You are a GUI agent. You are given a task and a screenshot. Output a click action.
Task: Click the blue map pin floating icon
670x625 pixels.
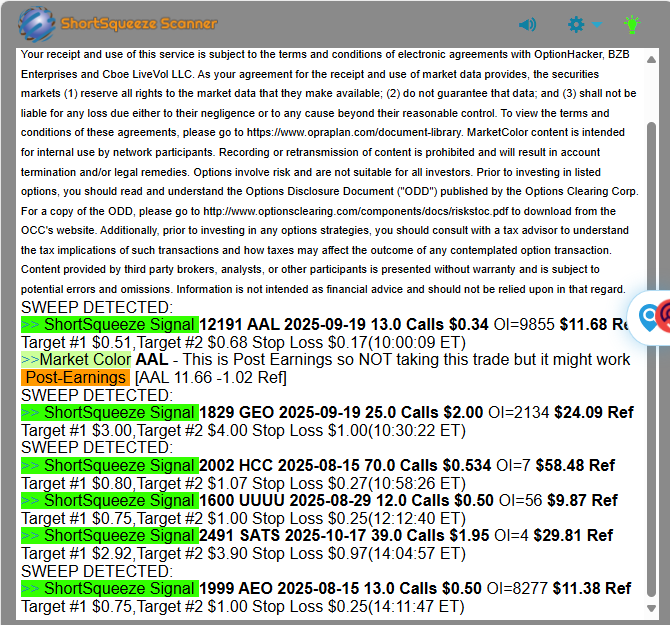(x=648, y=316)
